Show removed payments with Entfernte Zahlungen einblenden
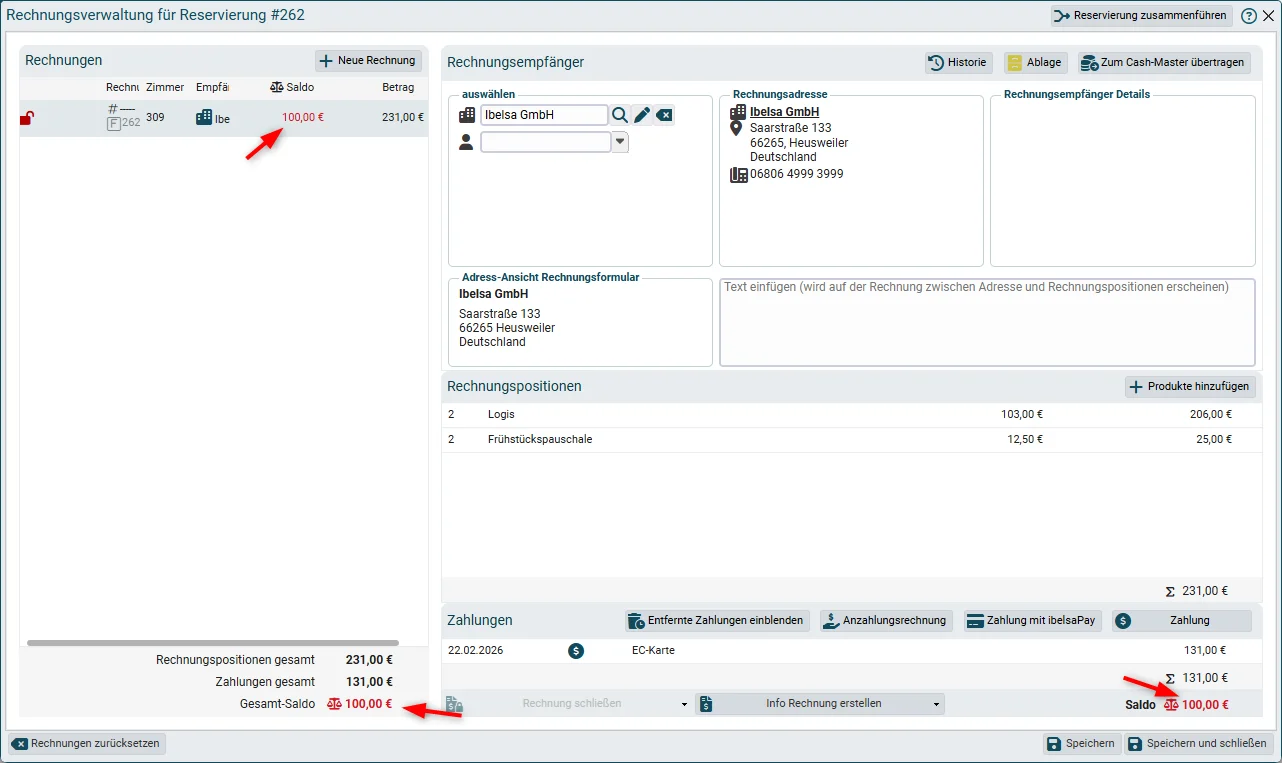Image resolution: width=1282 pixels, height=763 pixels. coord(716,621)
